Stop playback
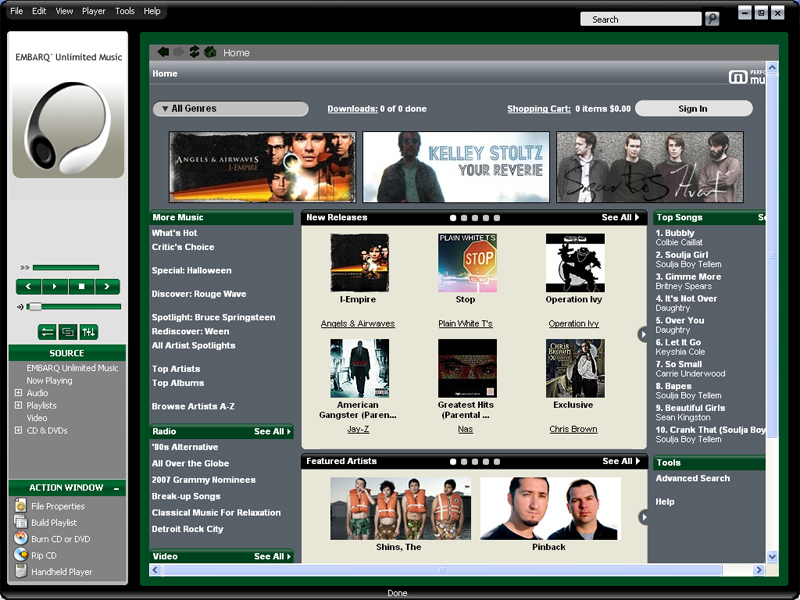Viewport: 800px width, 600px height. coord(81,287)
